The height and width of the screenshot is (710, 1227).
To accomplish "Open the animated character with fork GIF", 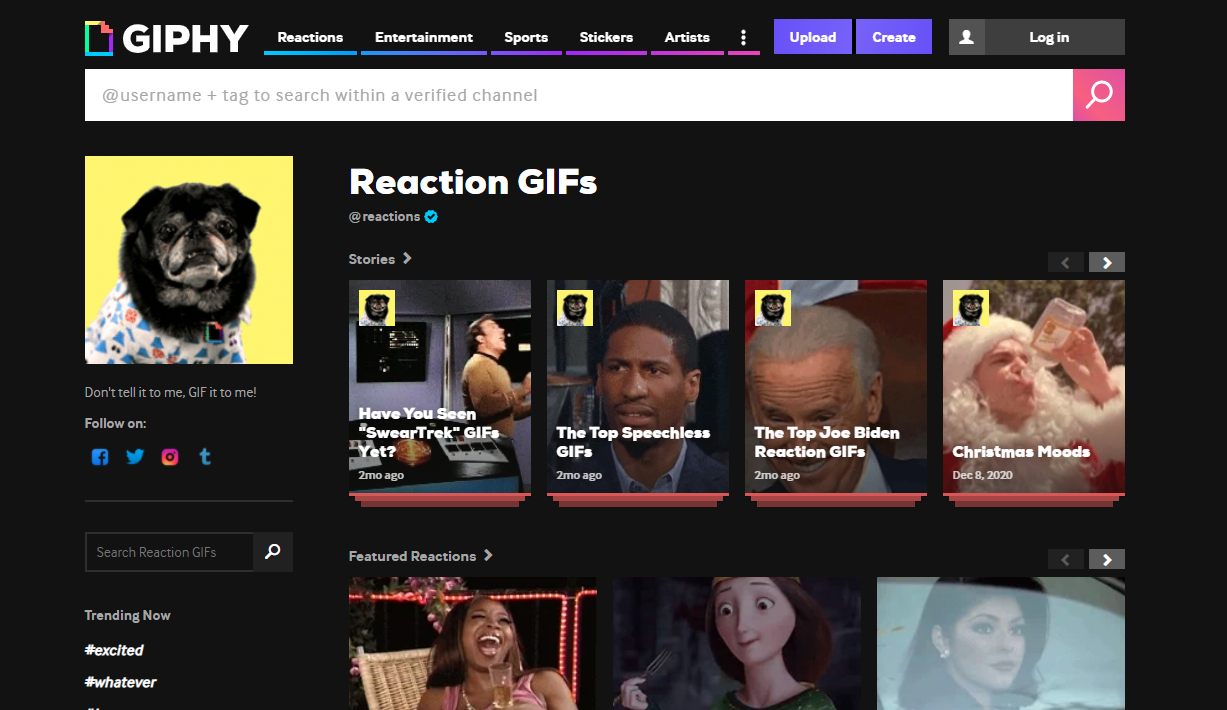I will (x=737, y=643).
